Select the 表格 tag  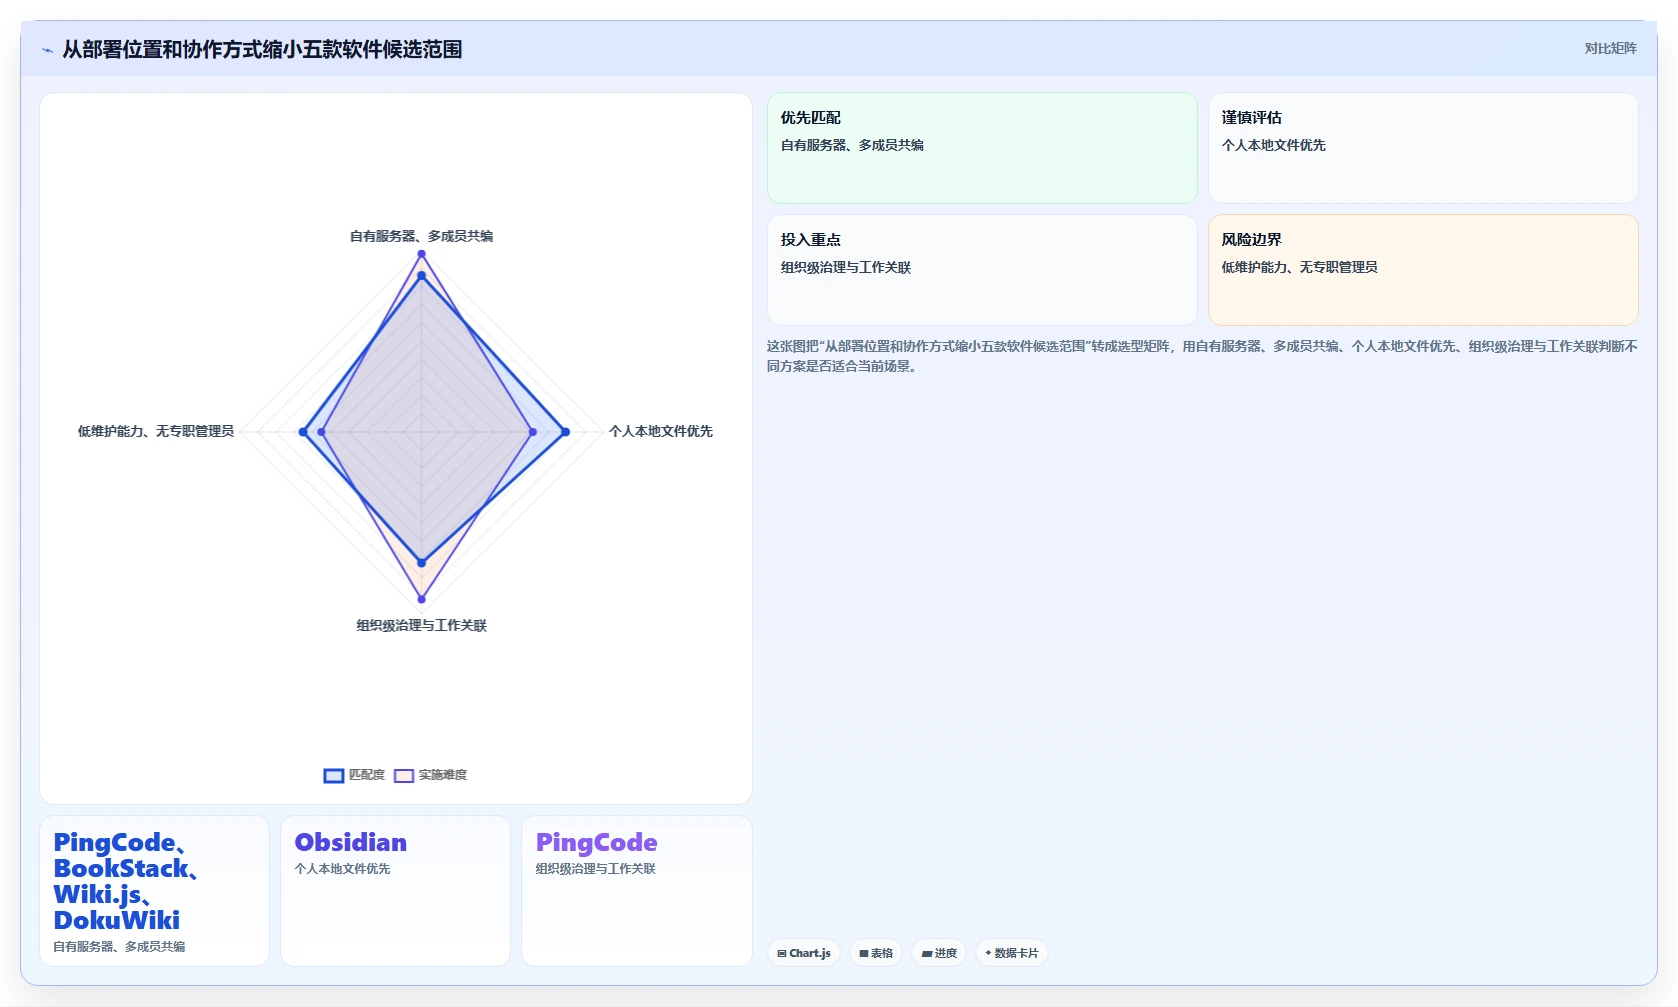[x=876, y=953]
